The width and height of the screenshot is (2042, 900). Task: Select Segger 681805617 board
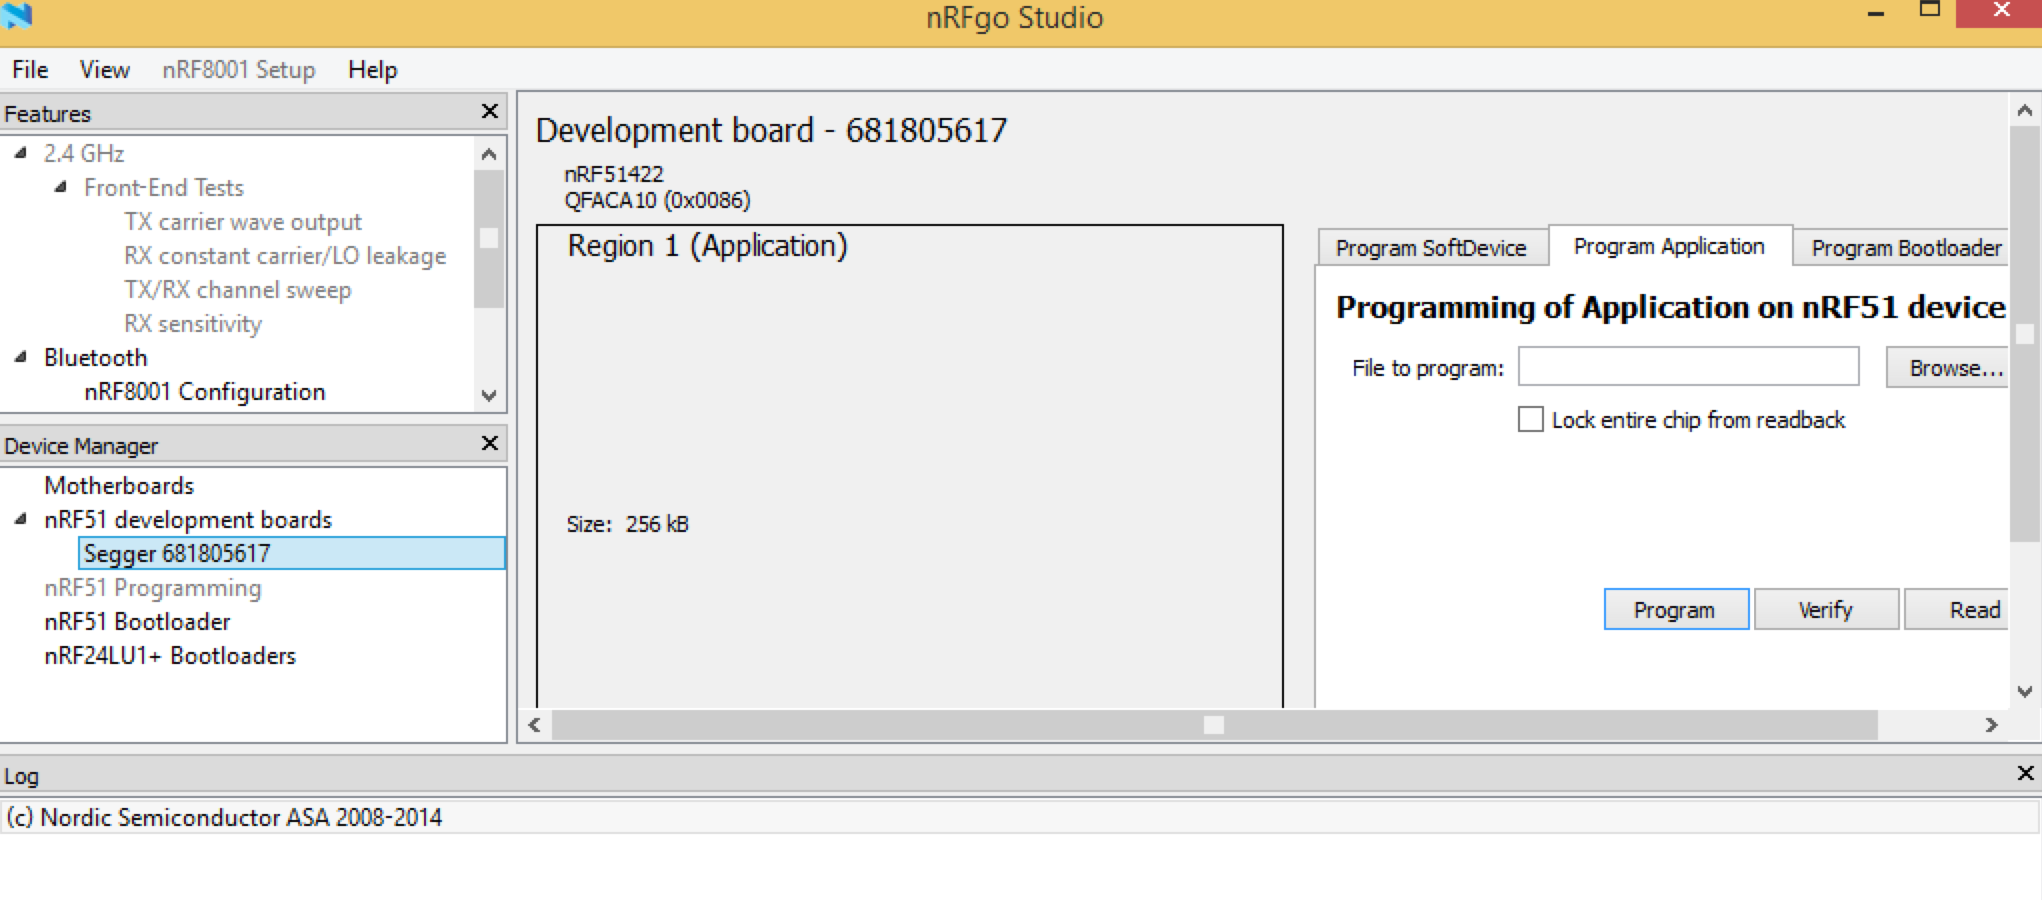point(292,553)
